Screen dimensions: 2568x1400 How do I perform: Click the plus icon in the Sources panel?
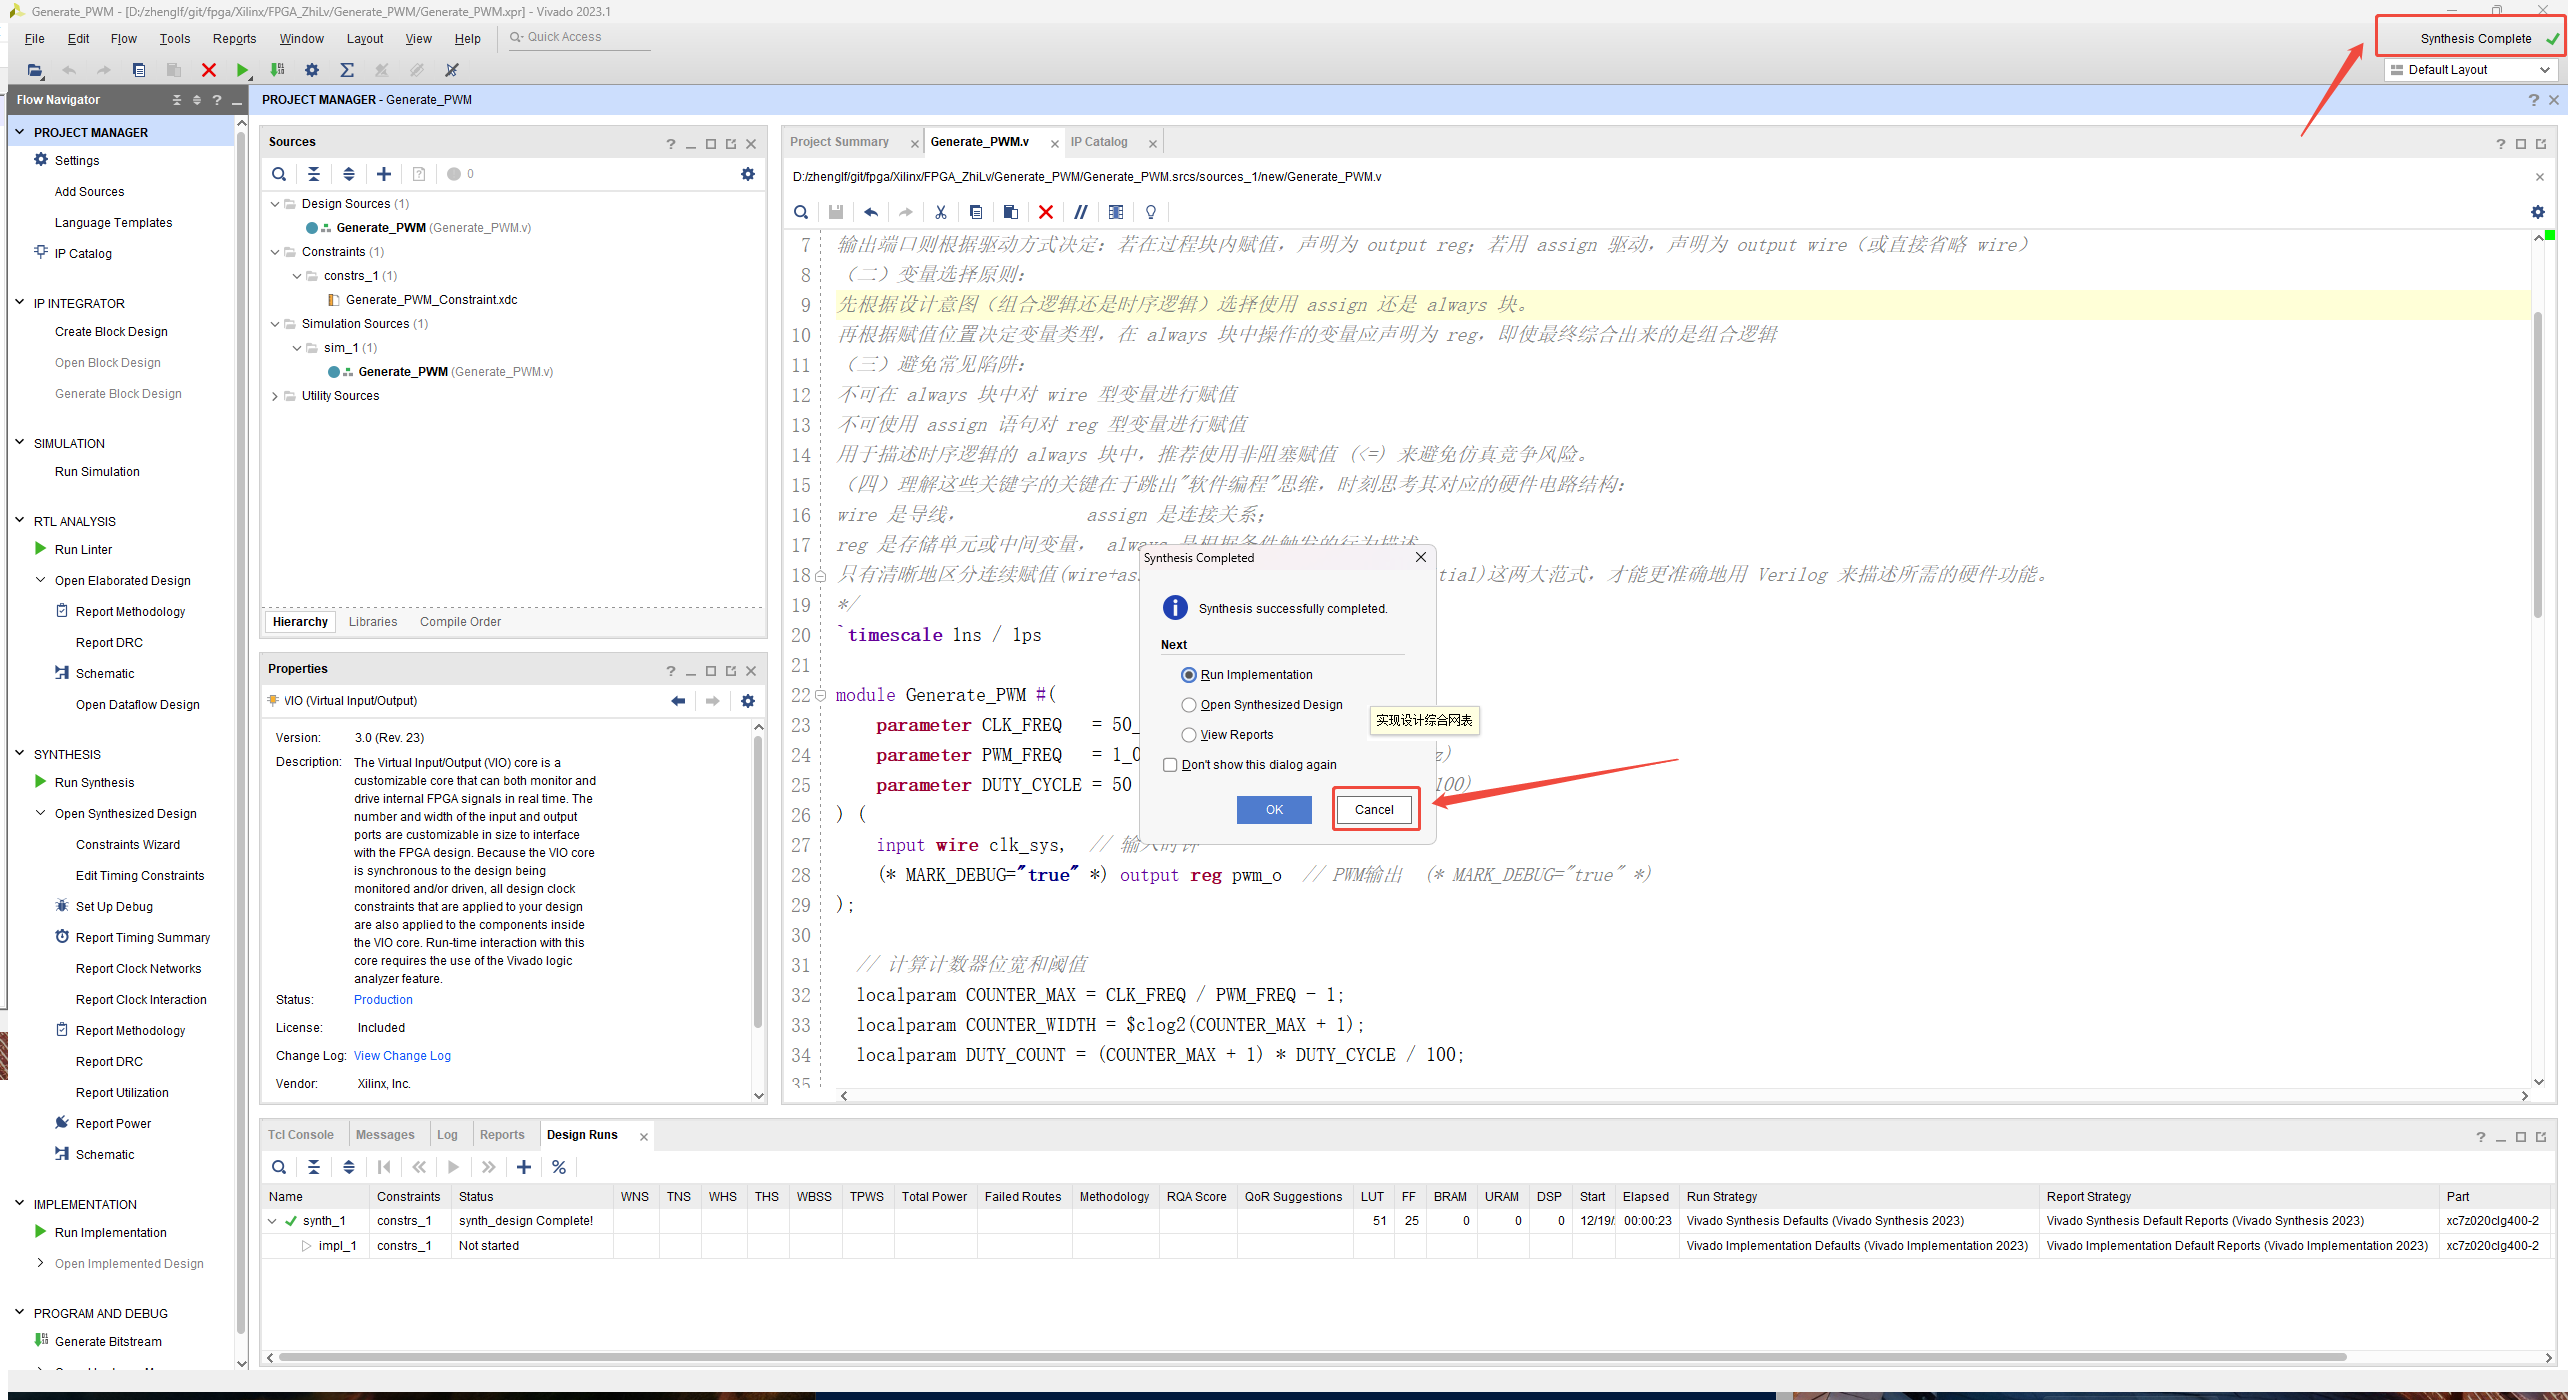tap(384, 174)
